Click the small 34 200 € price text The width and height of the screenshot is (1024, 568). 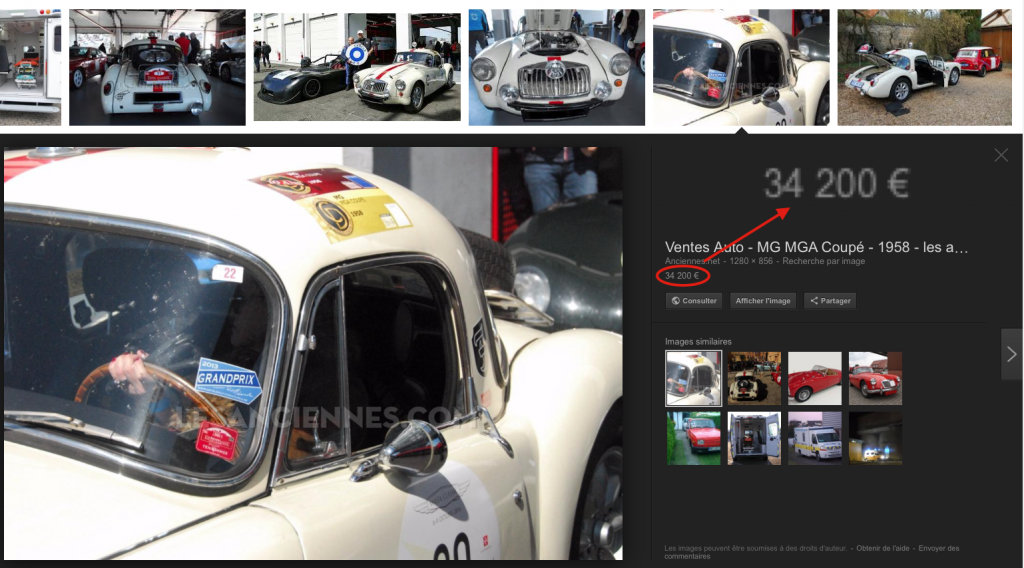(682, 276)
